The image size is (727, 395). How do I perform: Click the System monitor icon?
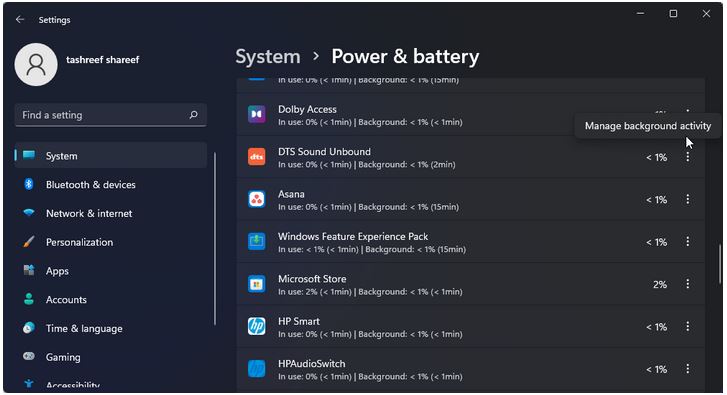(29, 155)
